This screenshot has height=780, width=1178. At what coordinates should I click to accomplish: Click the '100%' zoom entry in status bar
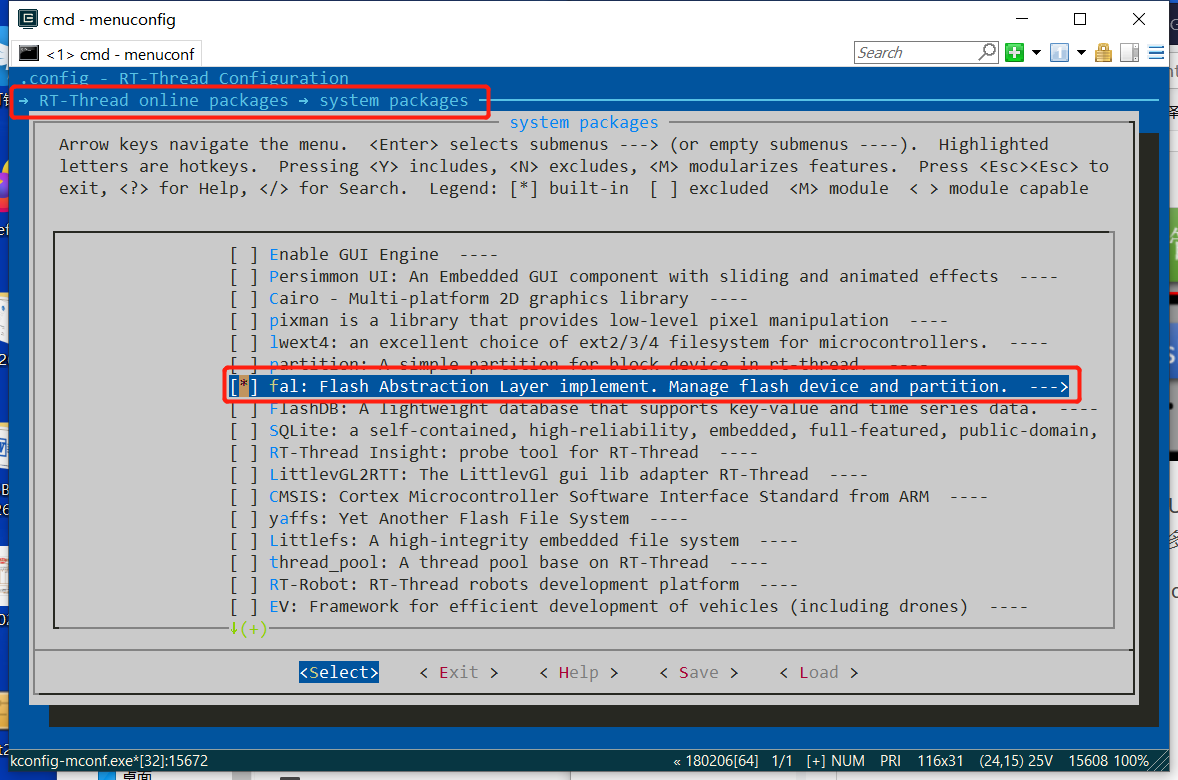pyautogui.click(x=1131, y=760)
